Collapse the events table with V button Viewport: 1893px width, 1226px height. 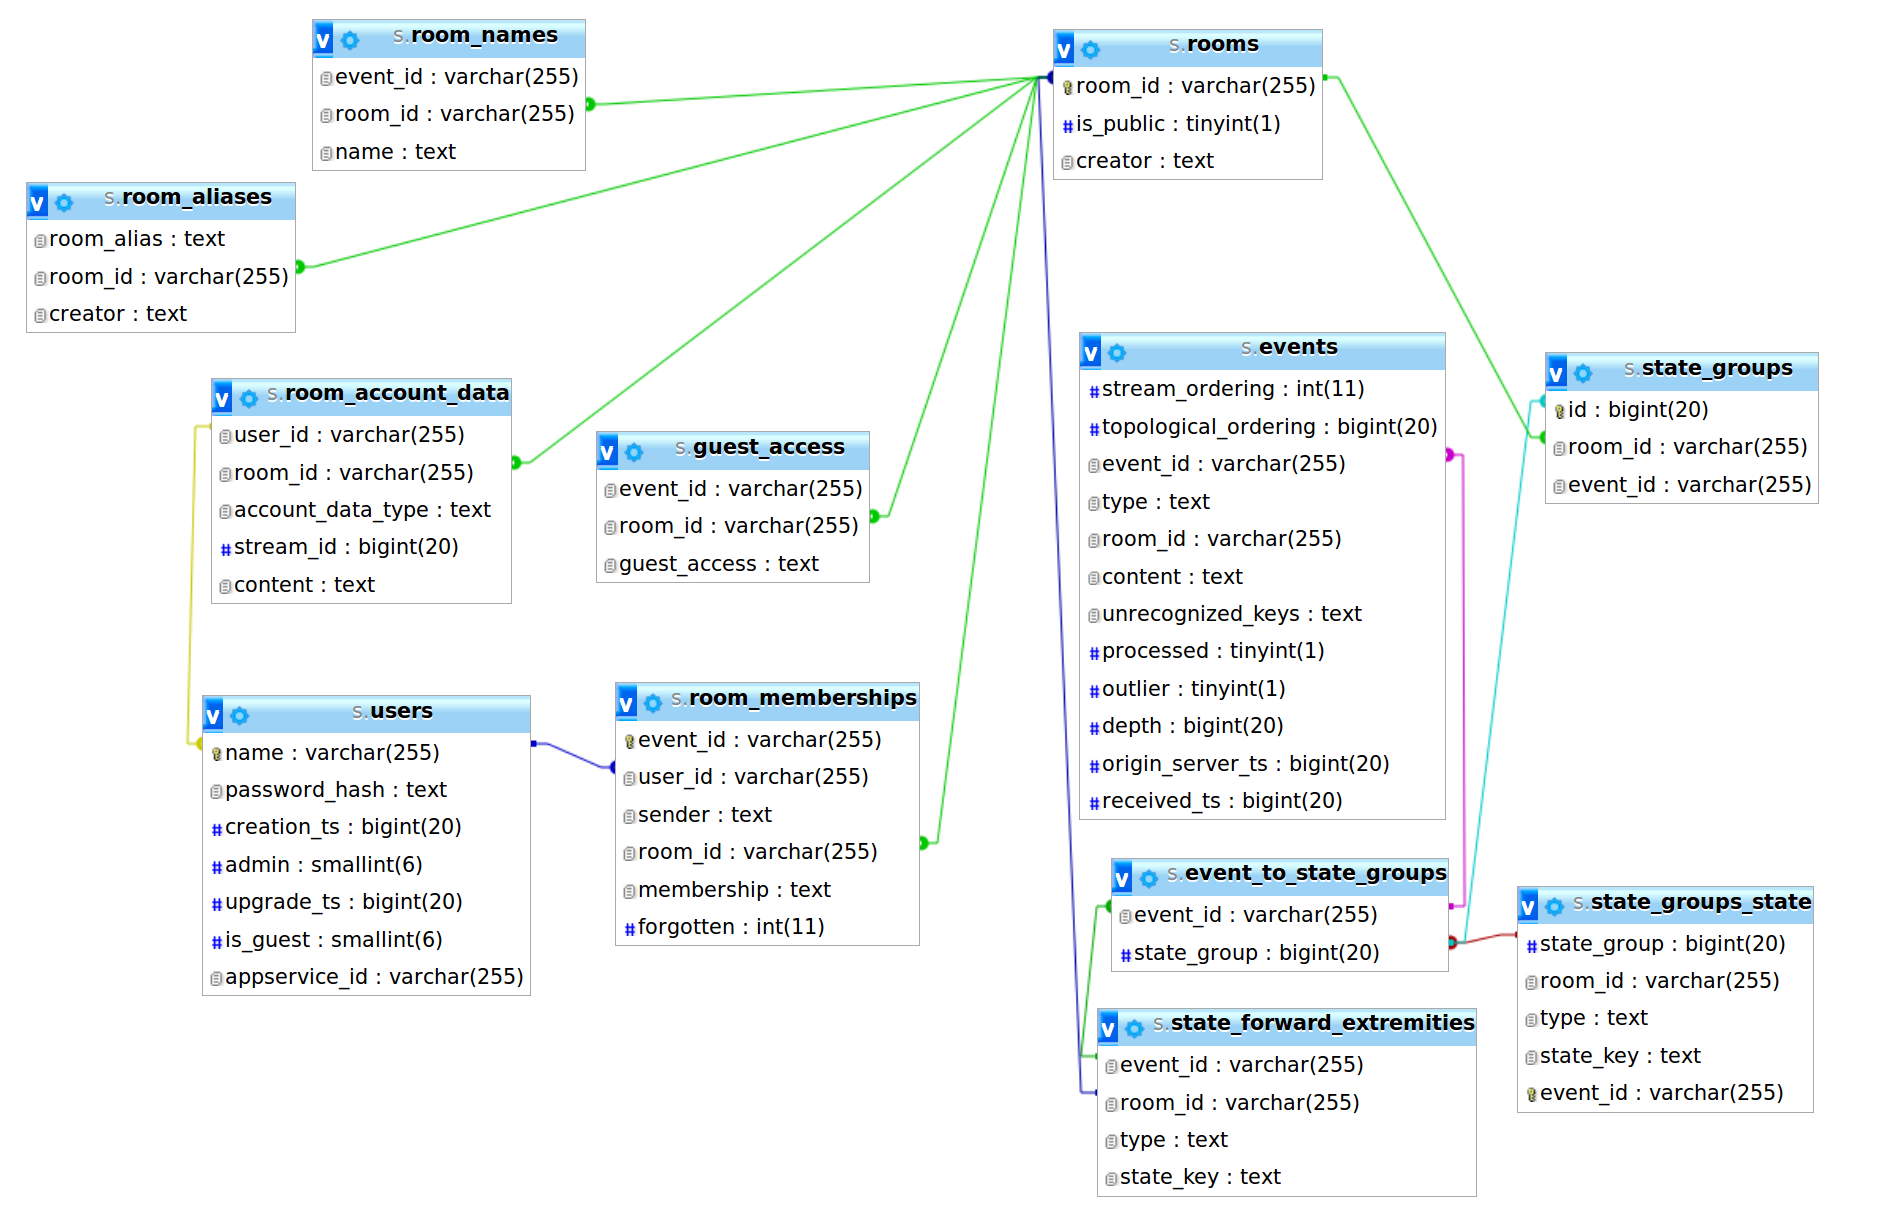[x=1091, y=351]
